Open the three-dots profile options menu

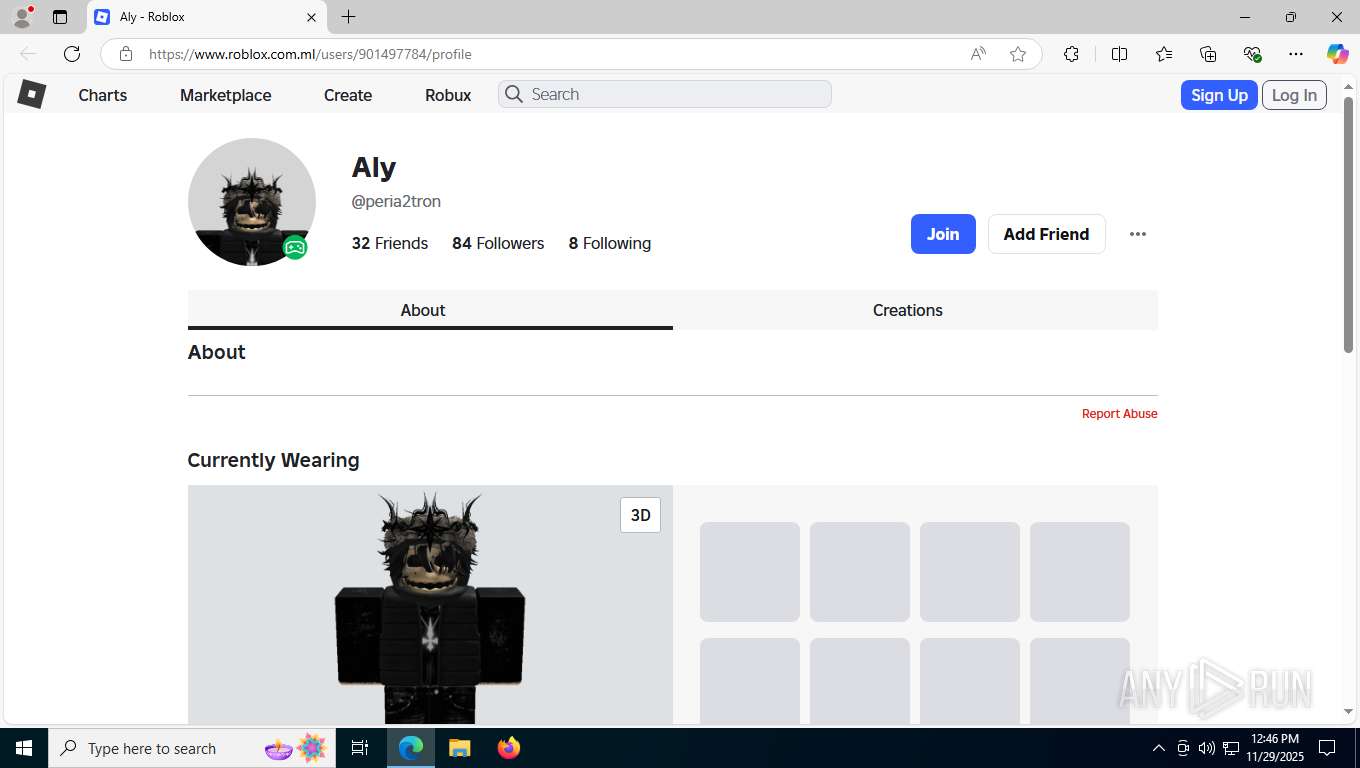1137,234
